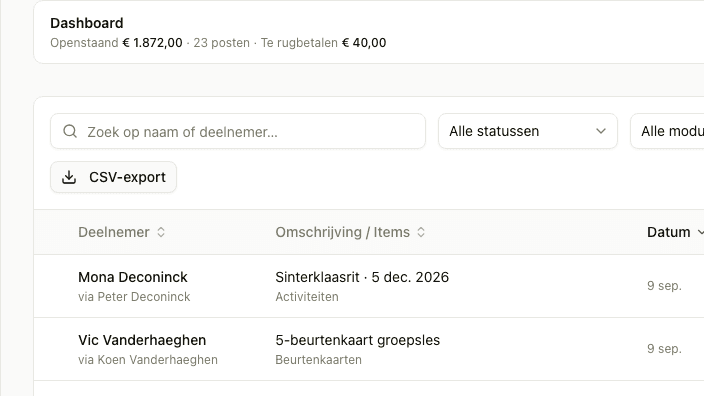This screenshot has height=396, width=704.
Task: Click the sort arrow beside Datum
Action: [x=700, y=232]
